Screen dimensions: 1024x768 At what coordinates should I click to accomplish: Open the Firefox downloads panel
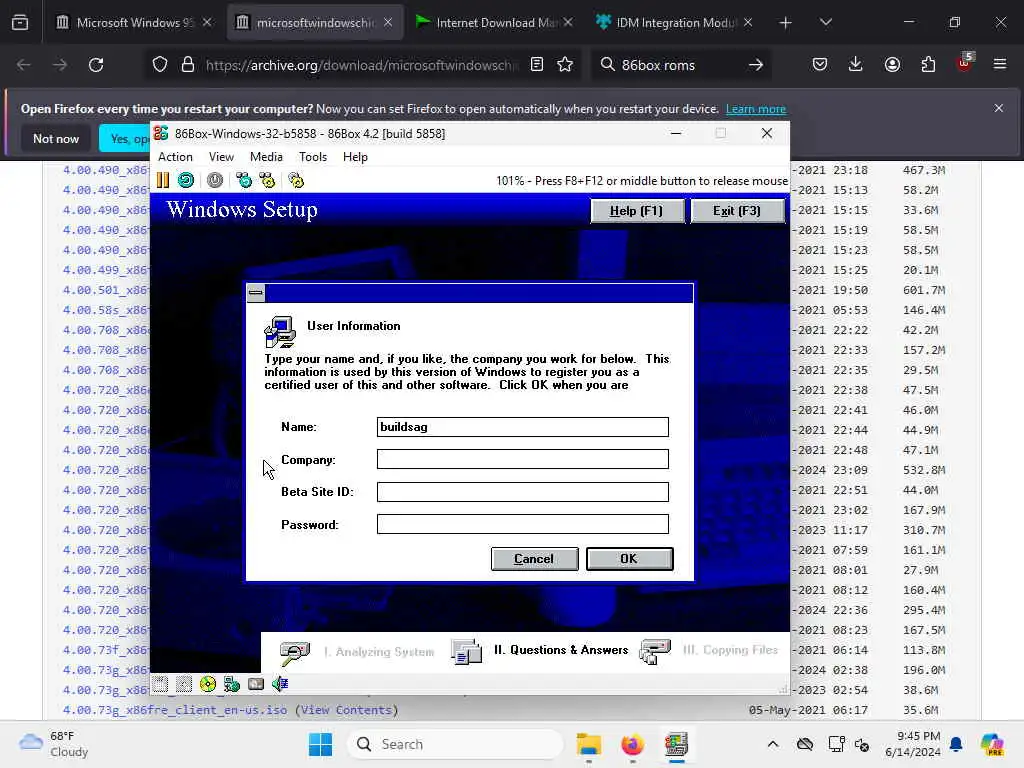(x=856, y=65)
